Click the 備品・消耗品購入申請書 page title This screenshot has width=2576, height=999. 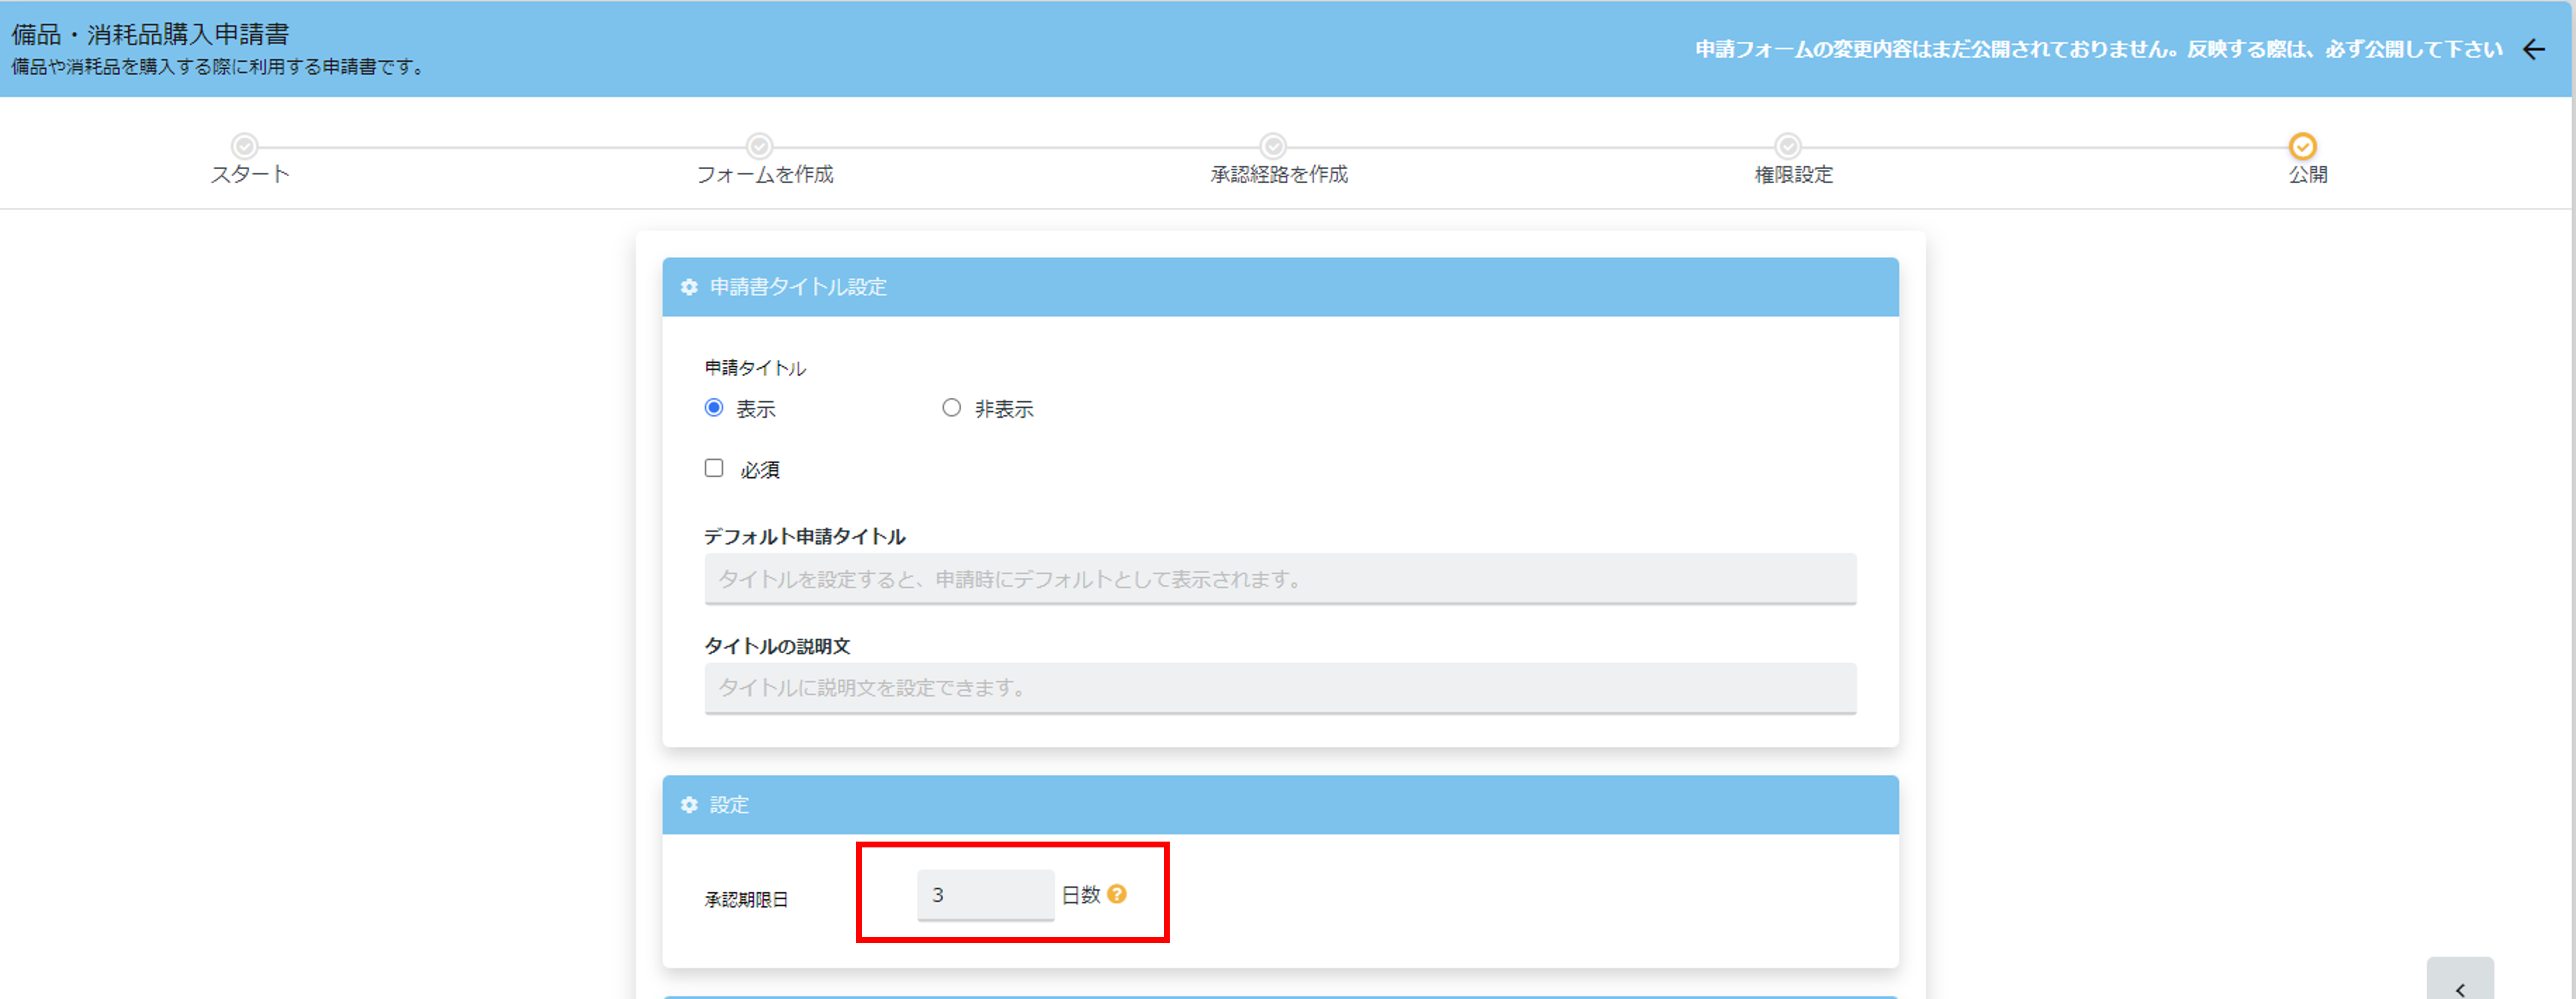coord(150,34)
